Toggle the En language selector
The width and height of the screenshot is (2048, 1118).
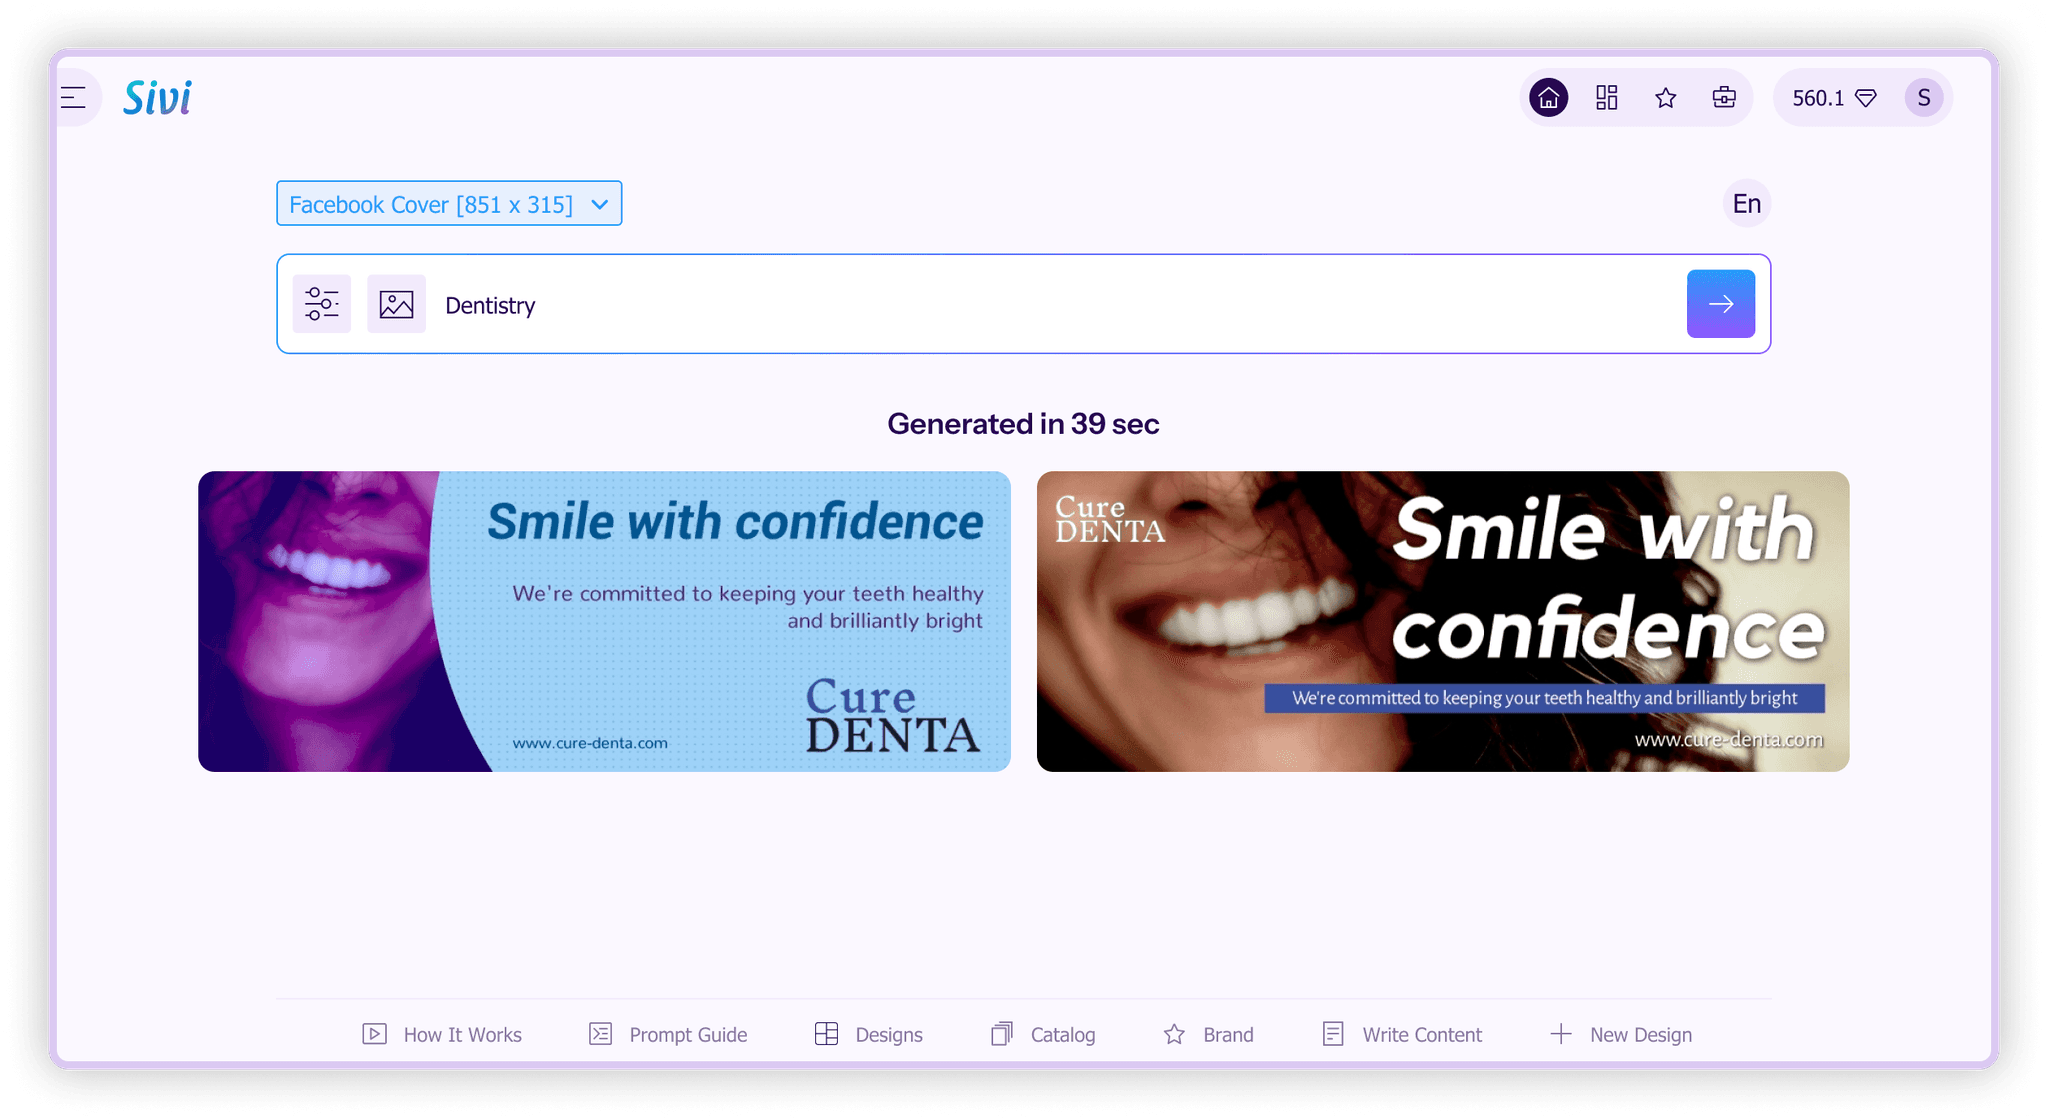[1746, 203]
